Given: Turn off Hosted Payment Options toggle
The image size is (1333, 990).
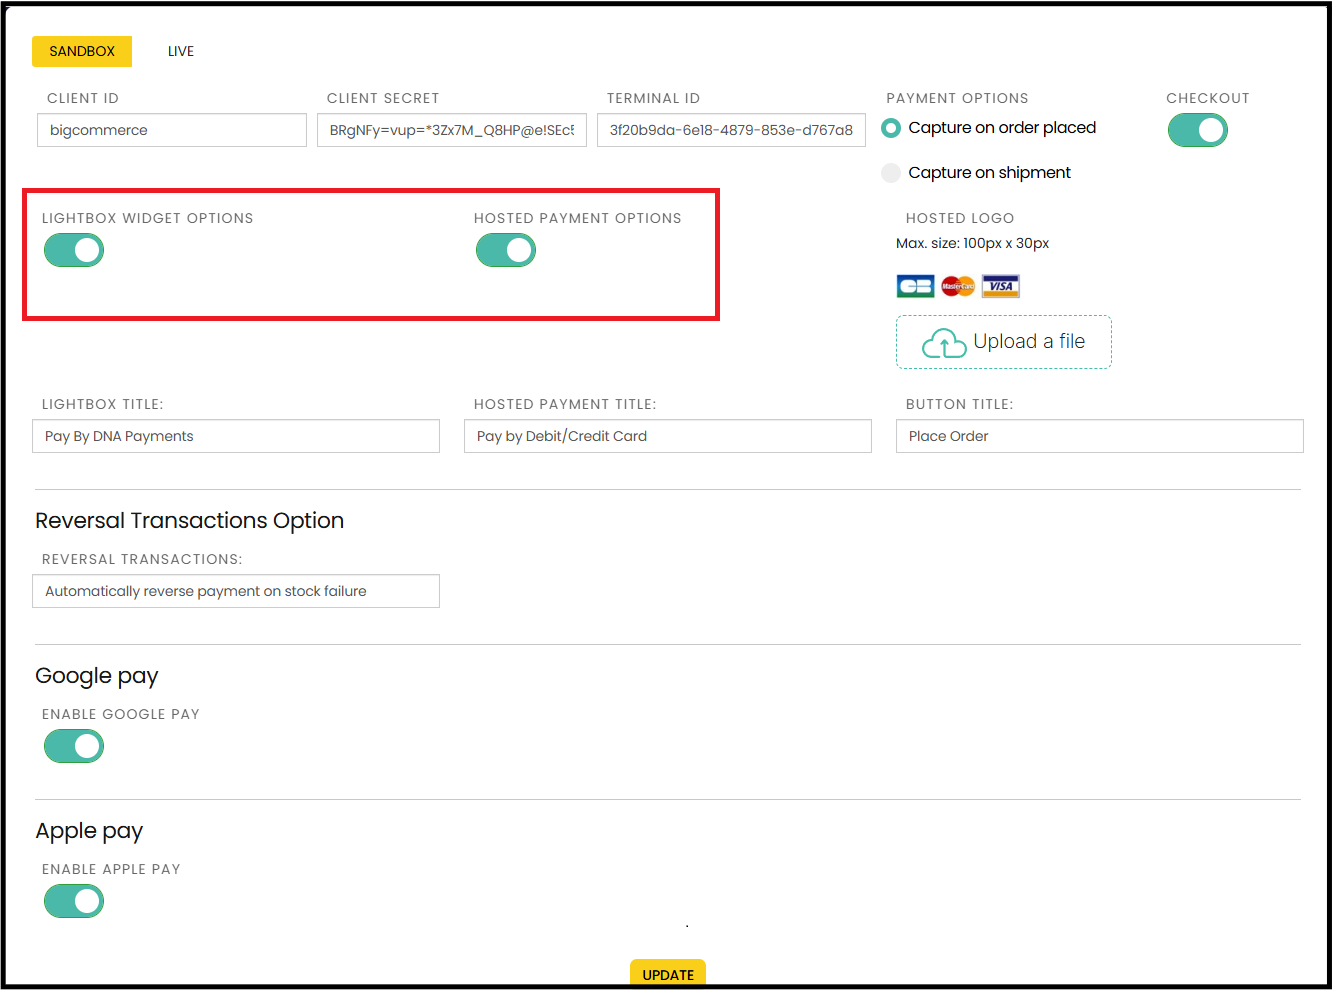Looking at the screenshot, I should click(x=505, y=250).
